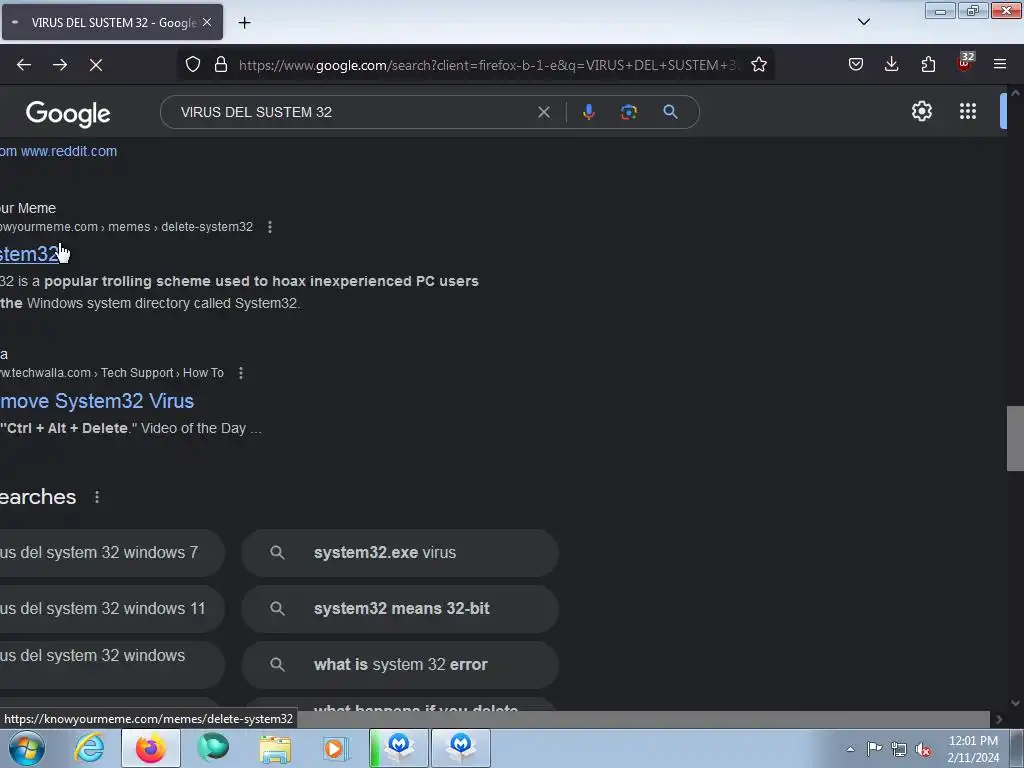Screen dimensions: 1024x768
Task: Click the vertical page scrollbar thumb
Action: tap(1015, 438)
